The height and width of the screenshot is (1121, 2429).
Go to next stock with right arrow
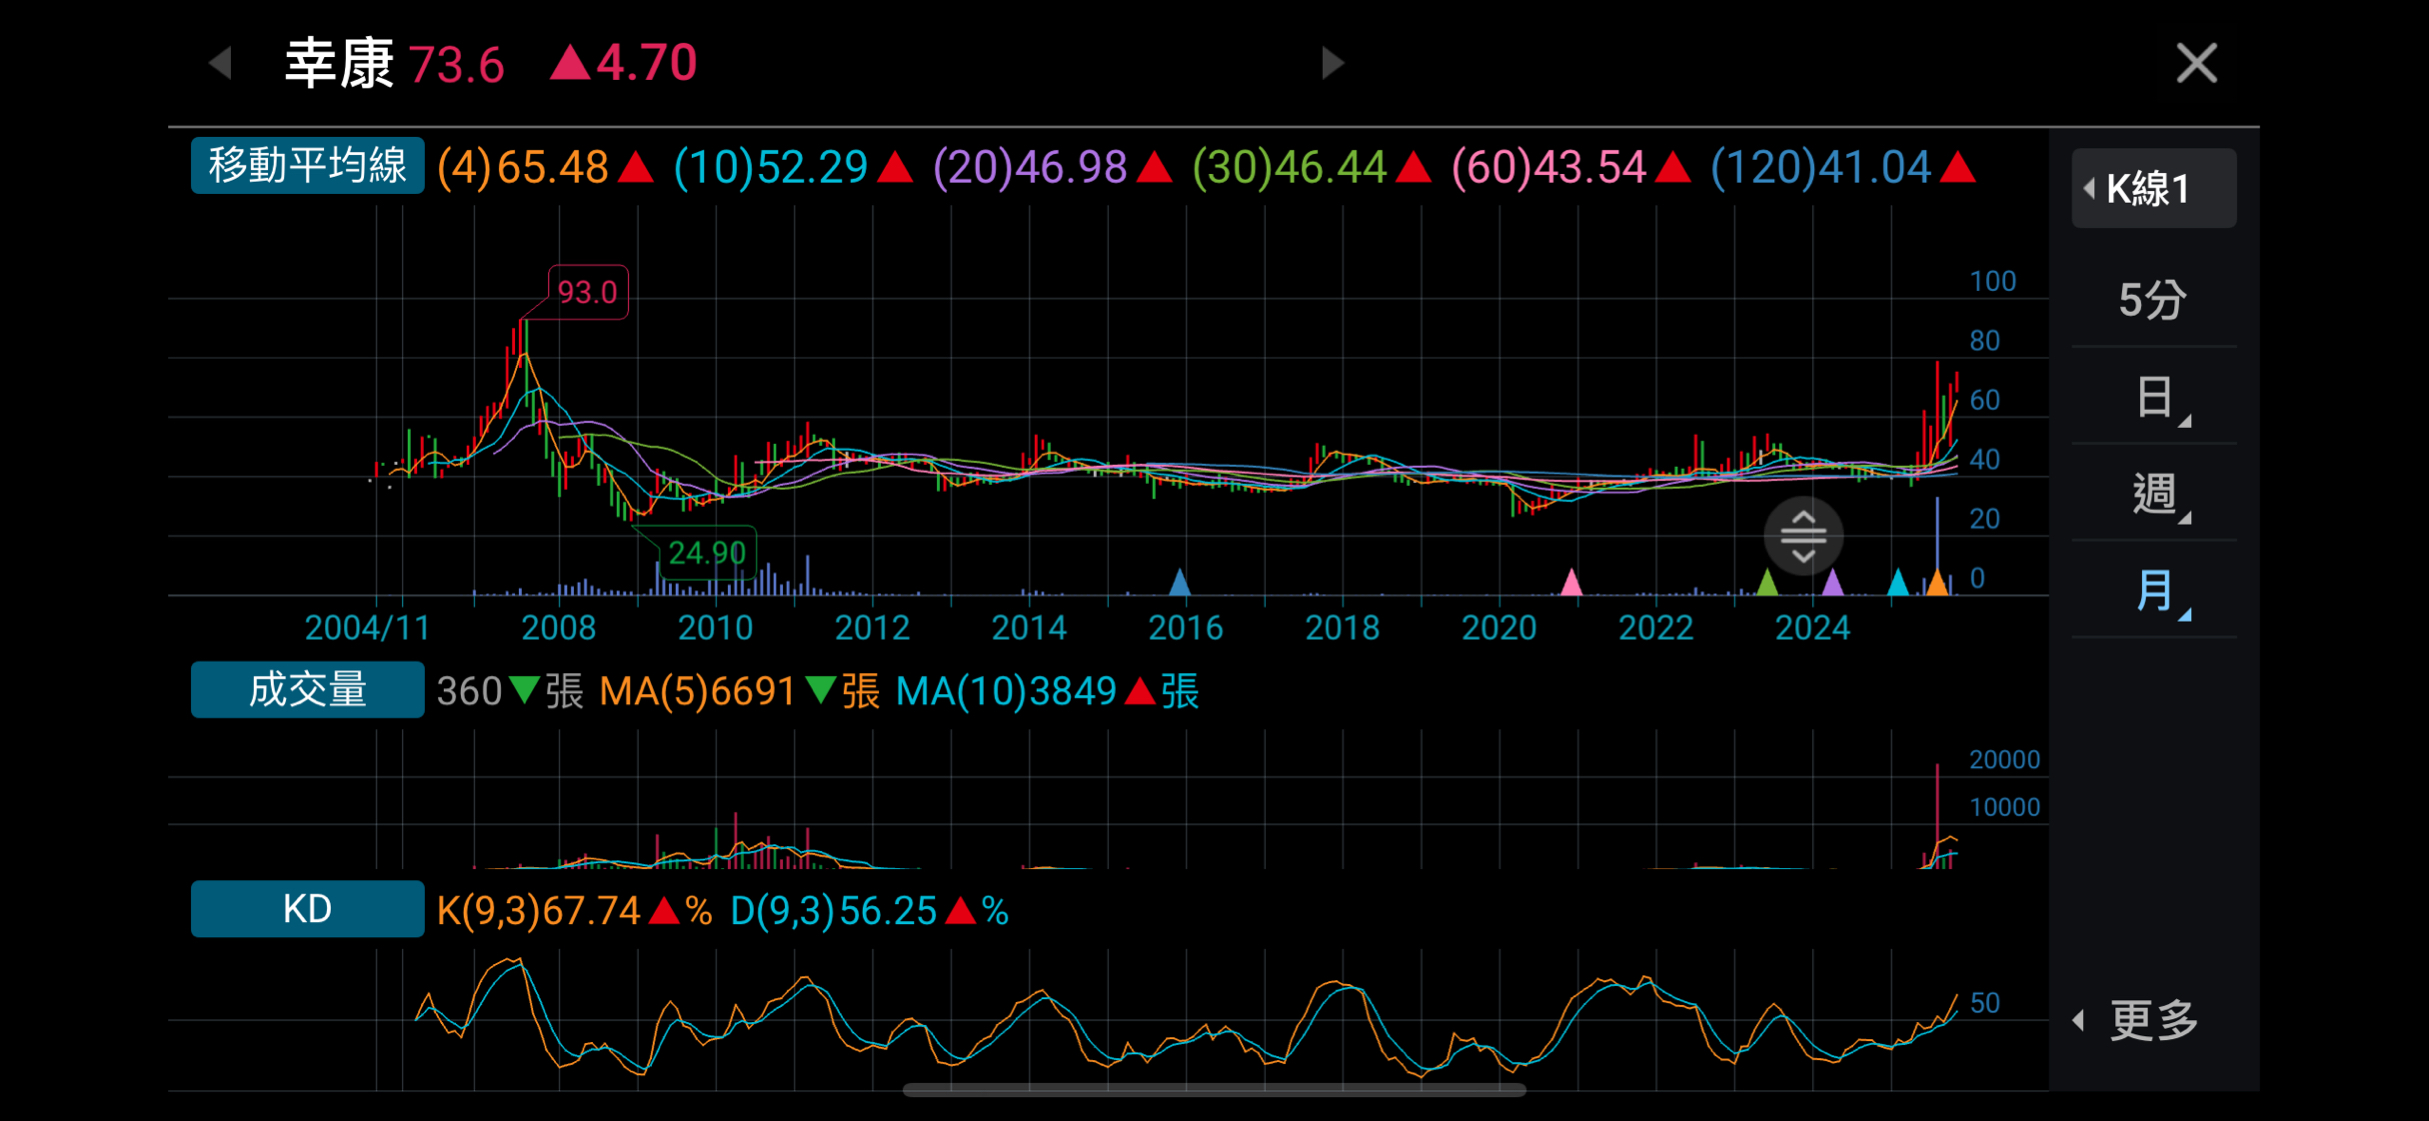click(x=1331, y=63)
